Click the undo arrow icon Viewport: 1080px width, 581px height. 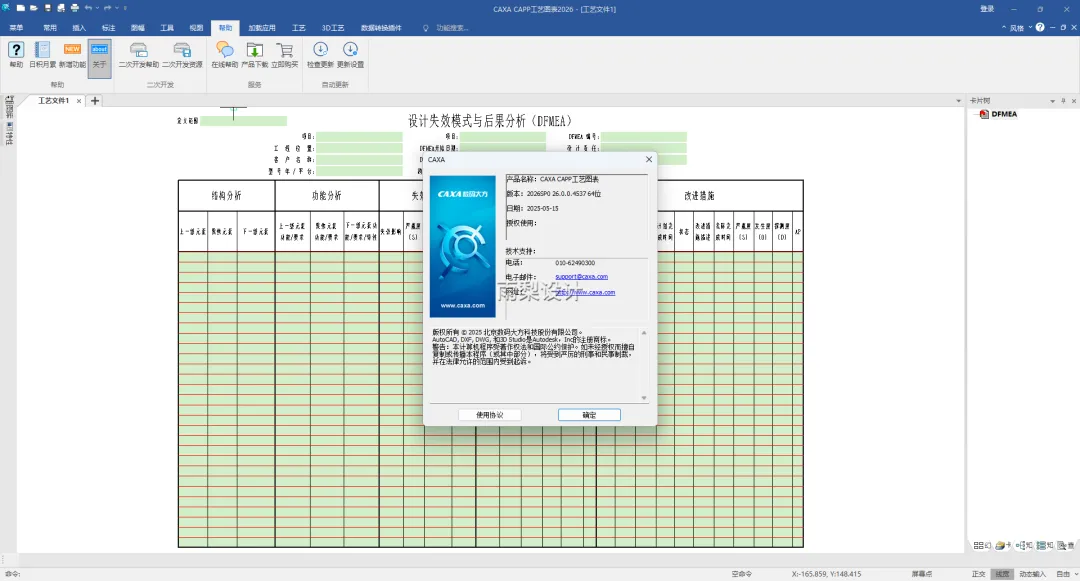(x=88, y=8)
